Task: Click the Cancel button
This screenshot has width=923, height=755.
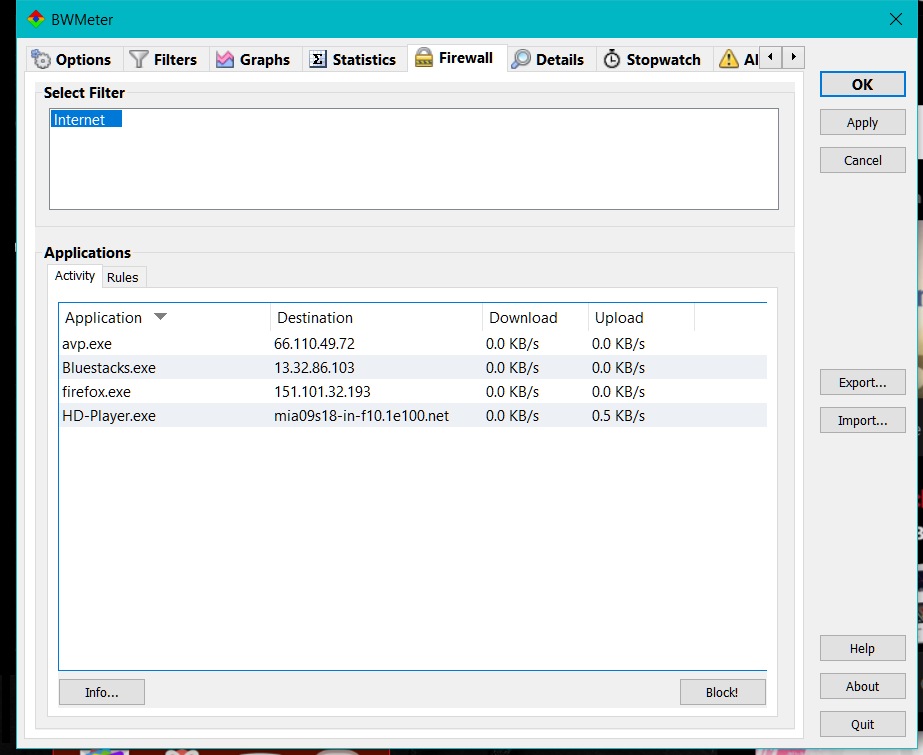Action: click(862, 160)
